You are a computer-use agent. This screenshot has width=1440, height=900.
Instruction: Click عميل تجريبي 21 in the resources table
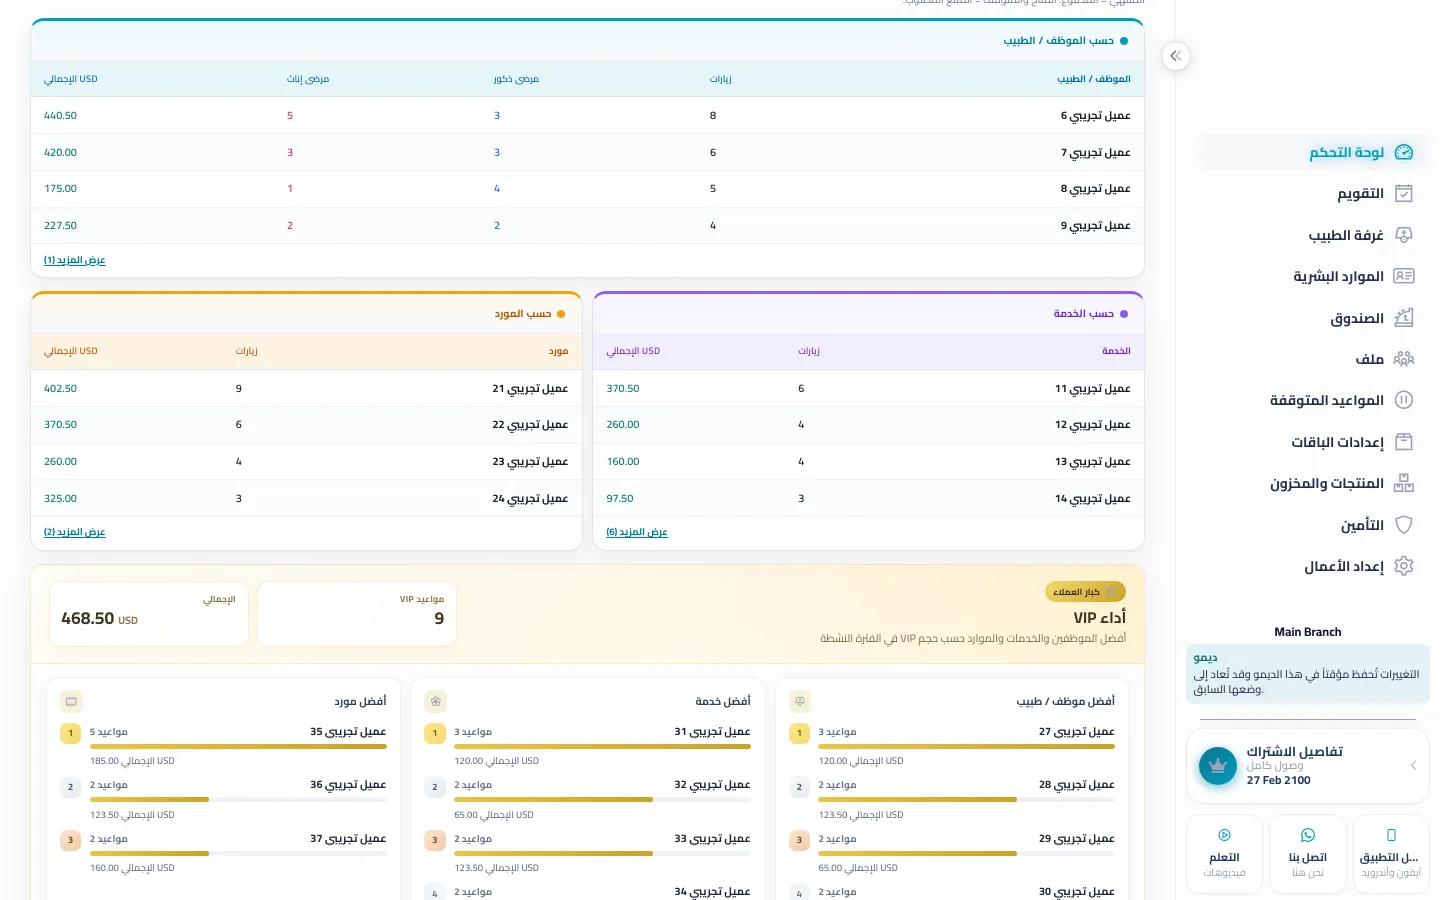(530, 388)
